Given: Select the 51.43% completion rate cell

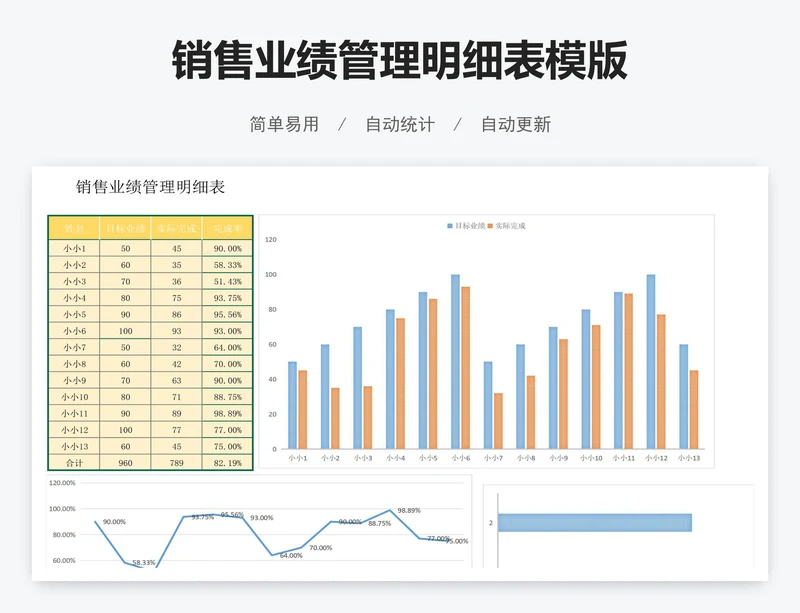Looking at the screenshot, I should click(x=228, y=281).
